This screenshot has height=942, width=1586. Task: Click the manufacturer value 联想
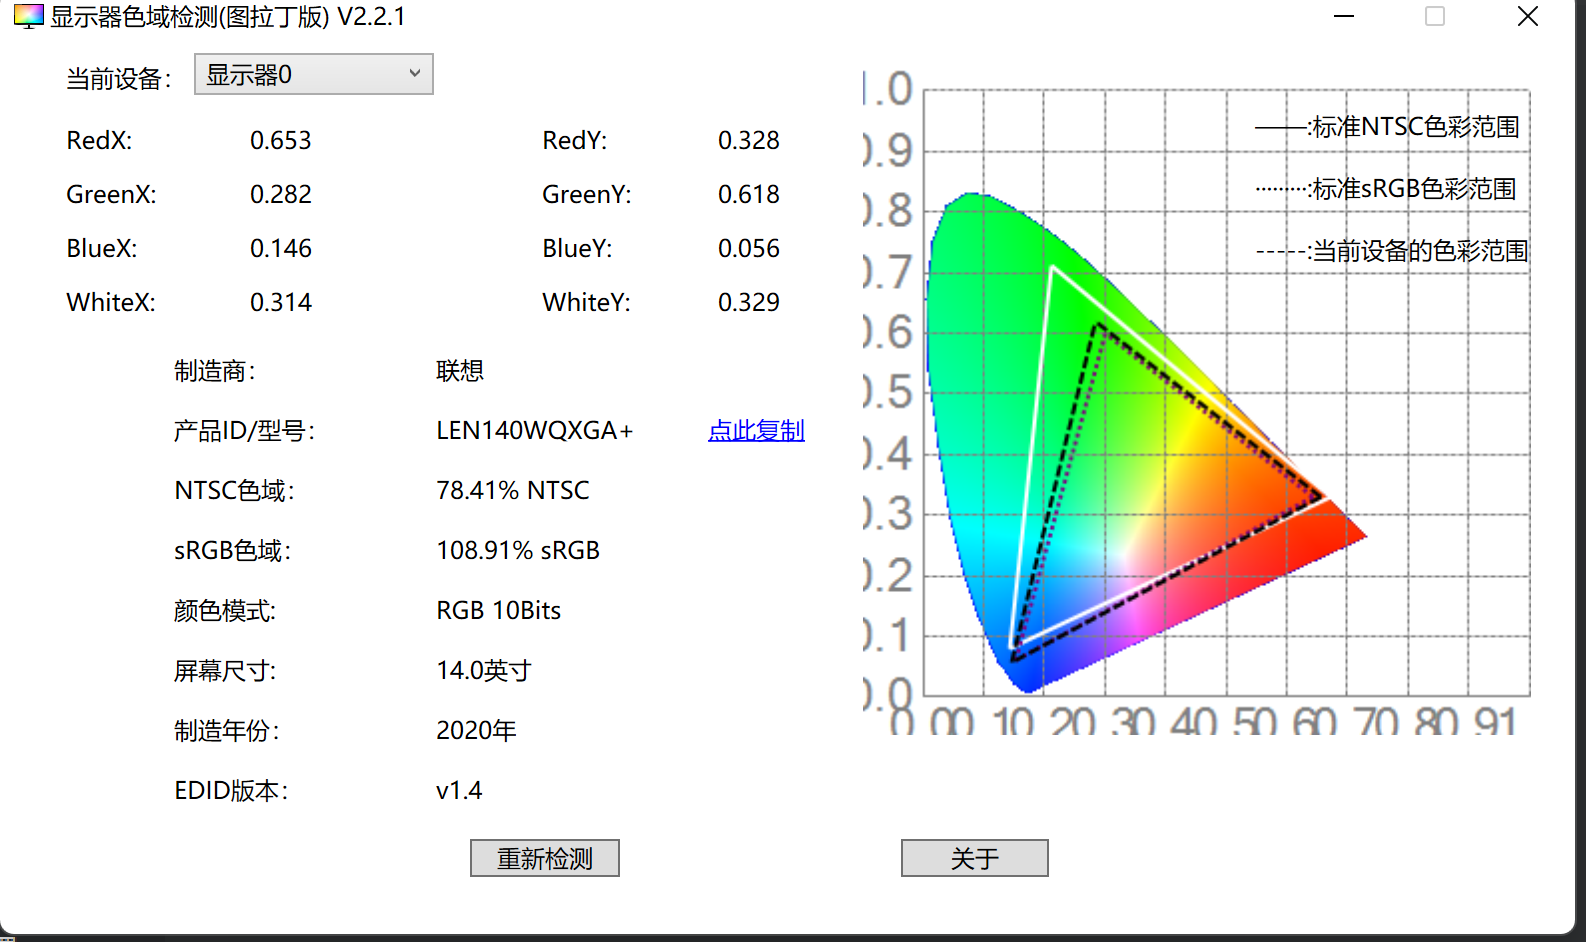tap(460, 371)
